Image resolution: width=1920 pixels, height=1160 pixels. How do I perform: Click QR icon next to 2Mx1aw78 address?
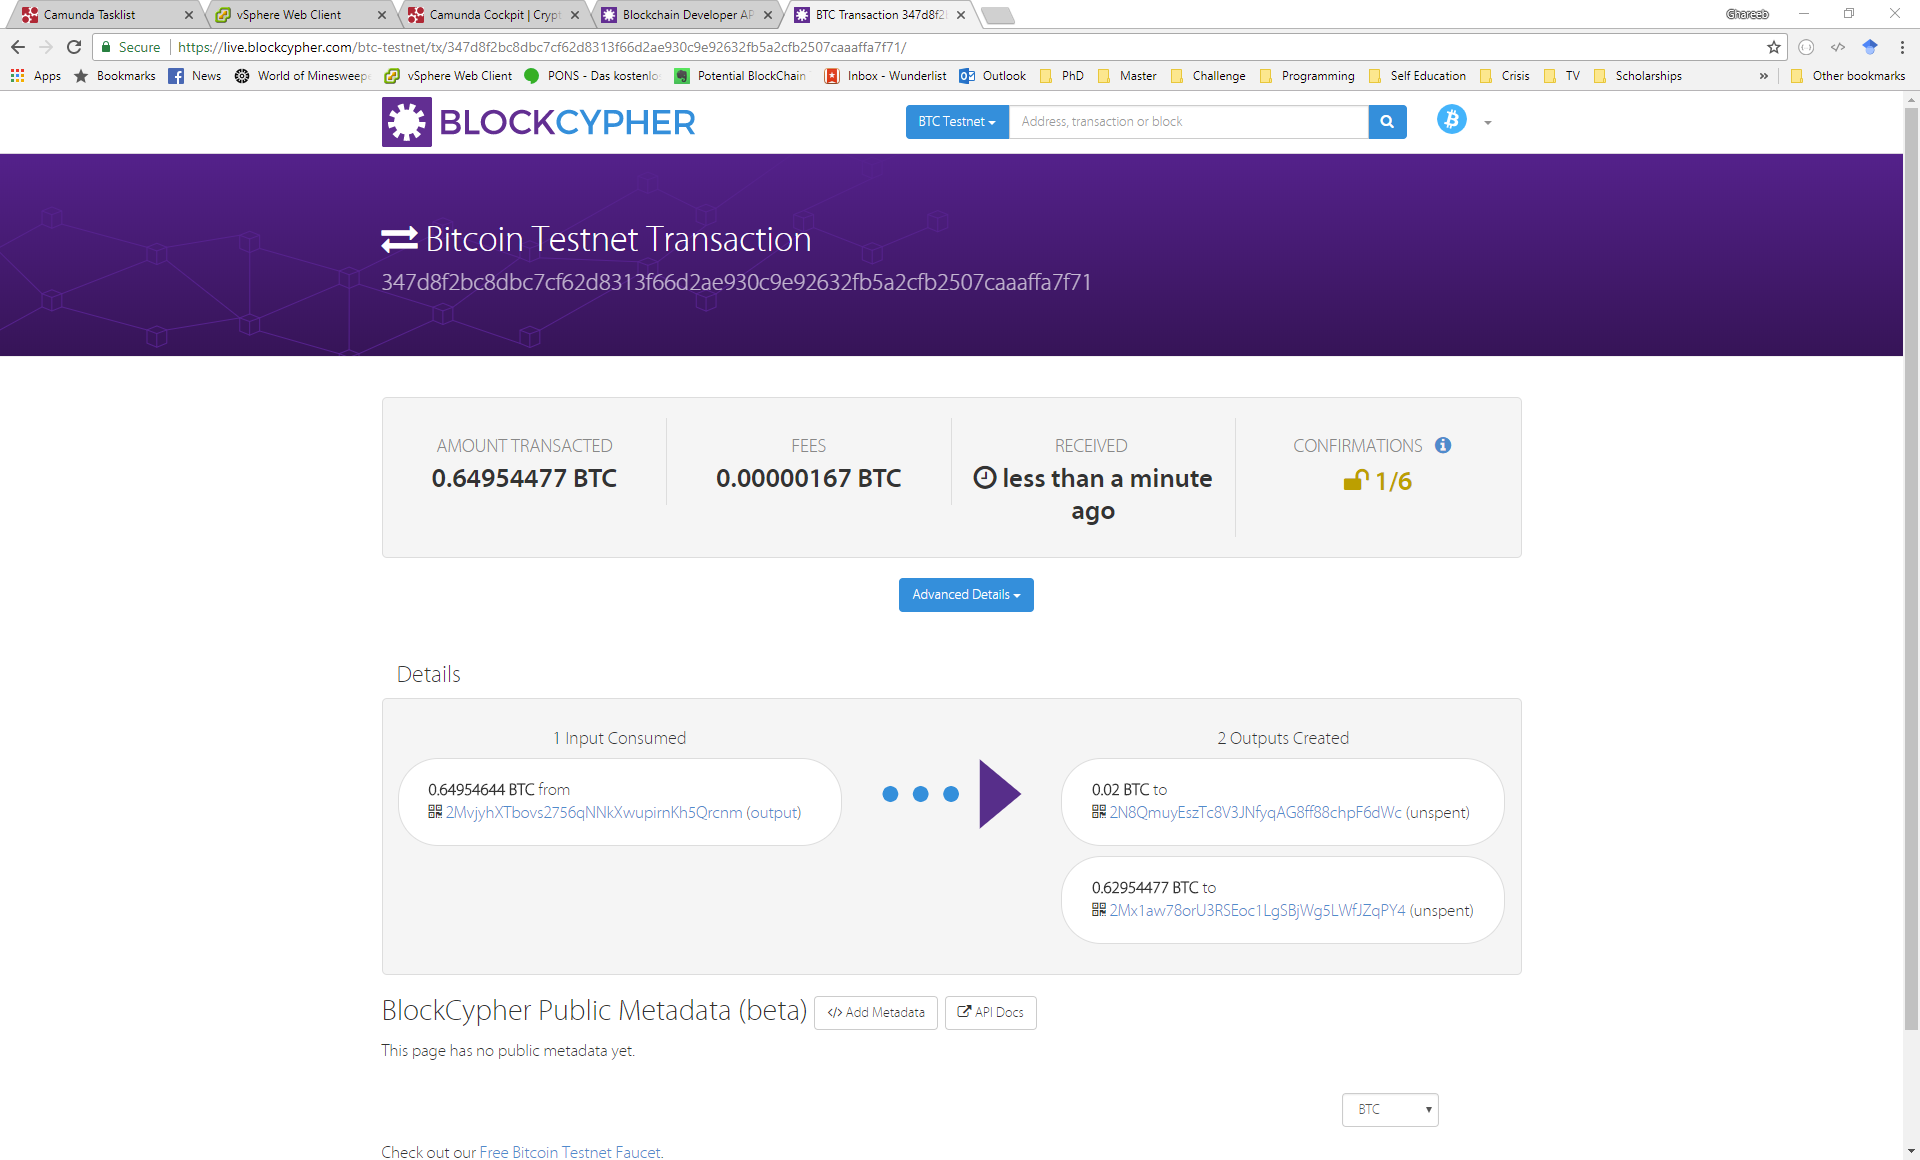[1099, 910]
